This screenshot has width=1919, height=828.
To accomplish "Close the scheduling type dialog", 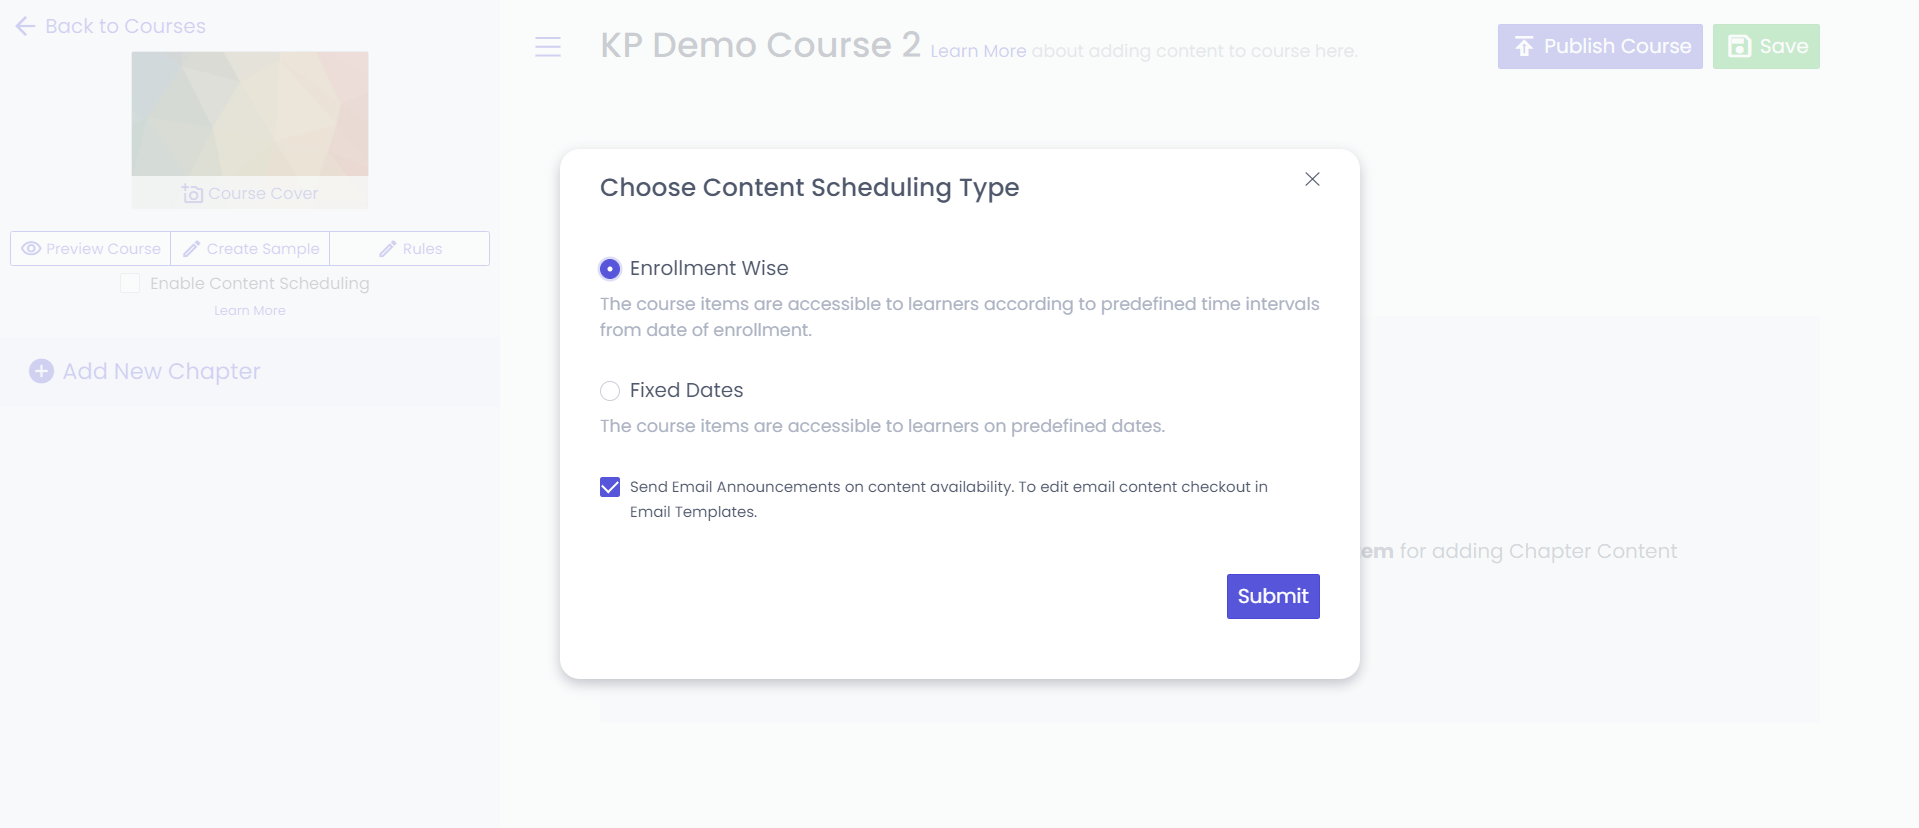I will coord(1312,179).
